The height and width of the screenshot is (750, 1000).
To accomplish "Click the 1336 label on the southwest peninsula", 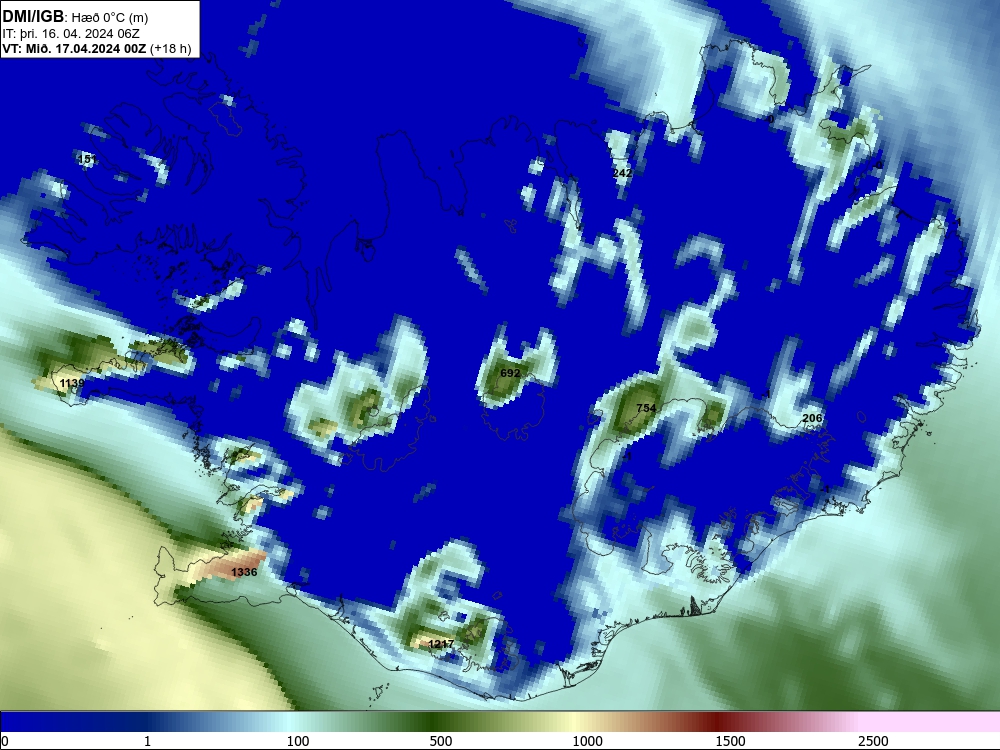I will 244,572.
